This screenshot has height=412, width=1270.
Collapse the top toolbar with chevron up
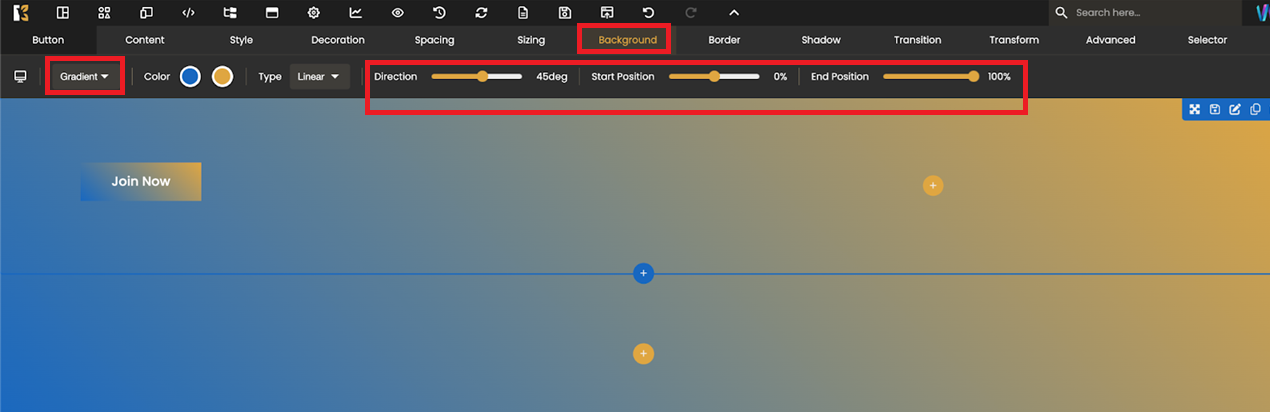(733, 13)
